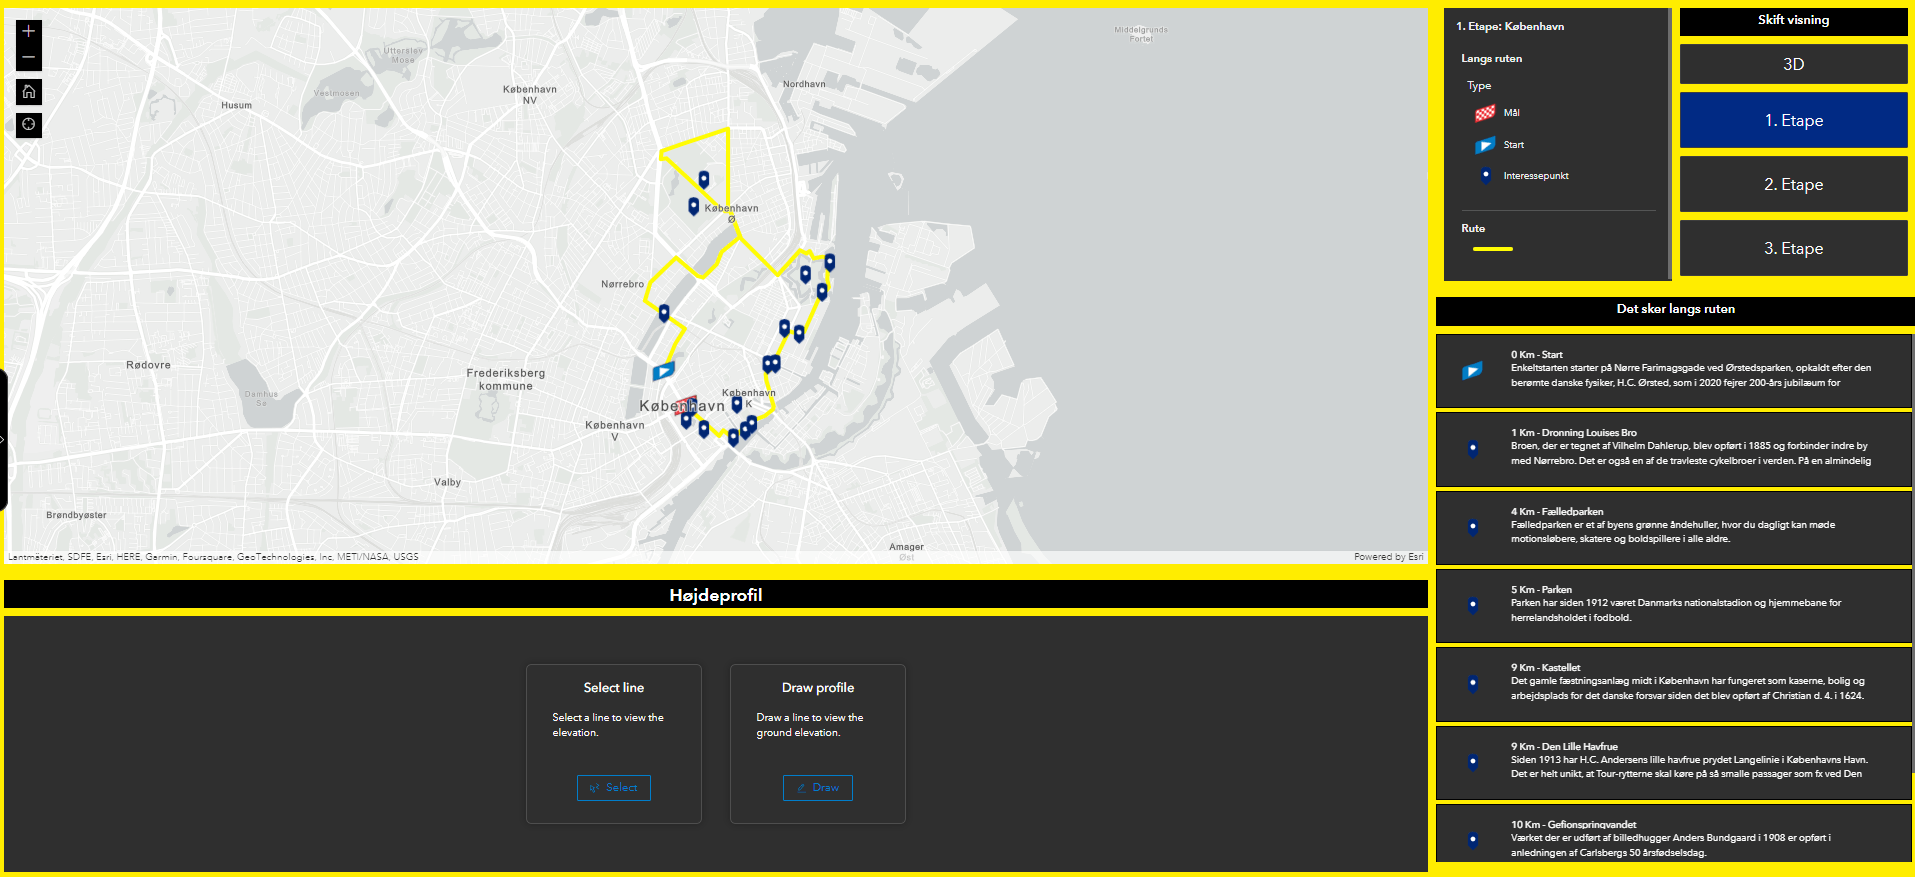Select the pin beside København K label
Image resolution: width=1915 pixels, height=877 pixels.
click(x=737, y=404)
